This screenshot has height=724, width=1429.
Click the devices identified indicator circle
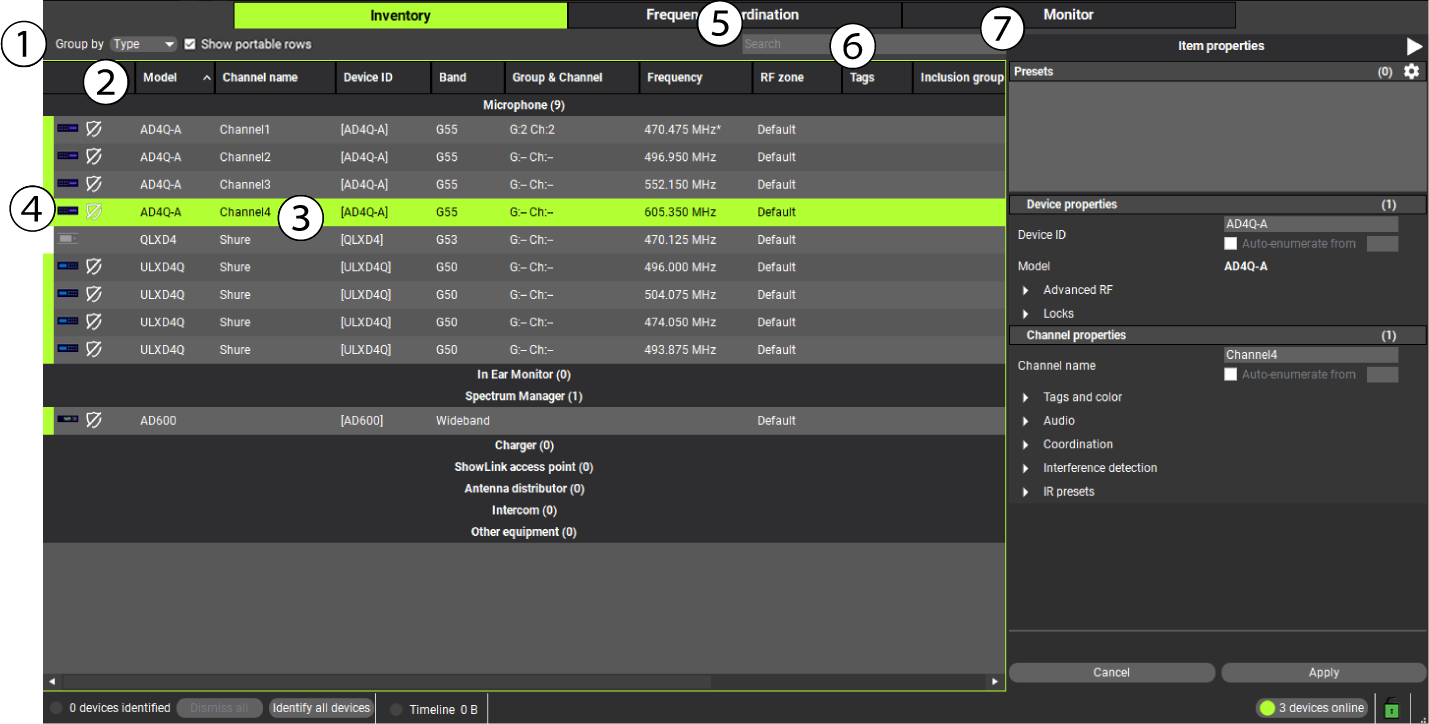[x=56, y=708]
